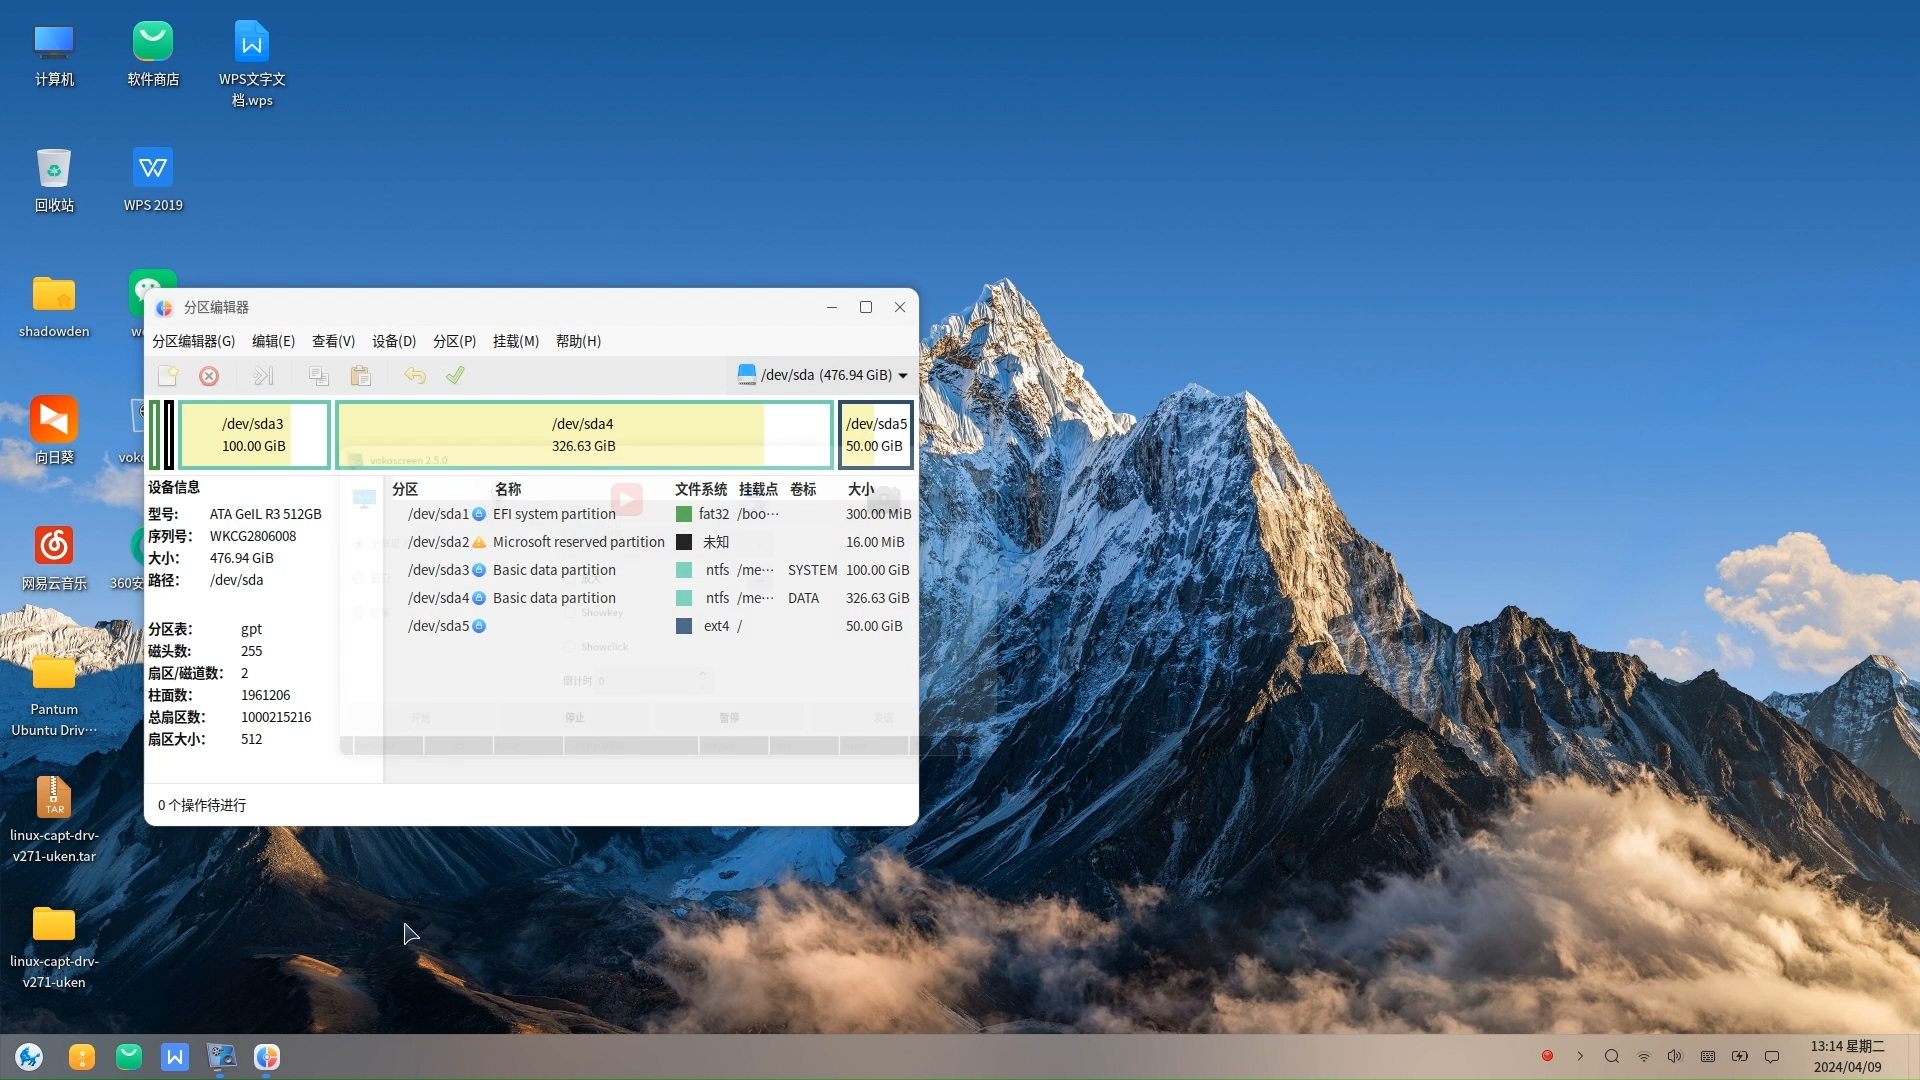Click the resize/move partition toolbar icon
The image size is (1920, 1080).
pyautogui.click(x=263, y=376)
